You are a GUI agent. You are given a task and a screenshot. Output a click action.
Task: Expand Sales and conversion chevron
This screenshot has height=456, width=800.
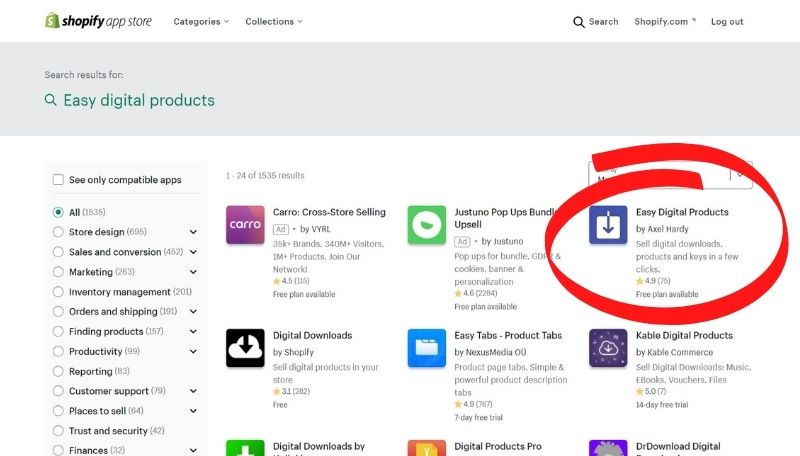193,251
